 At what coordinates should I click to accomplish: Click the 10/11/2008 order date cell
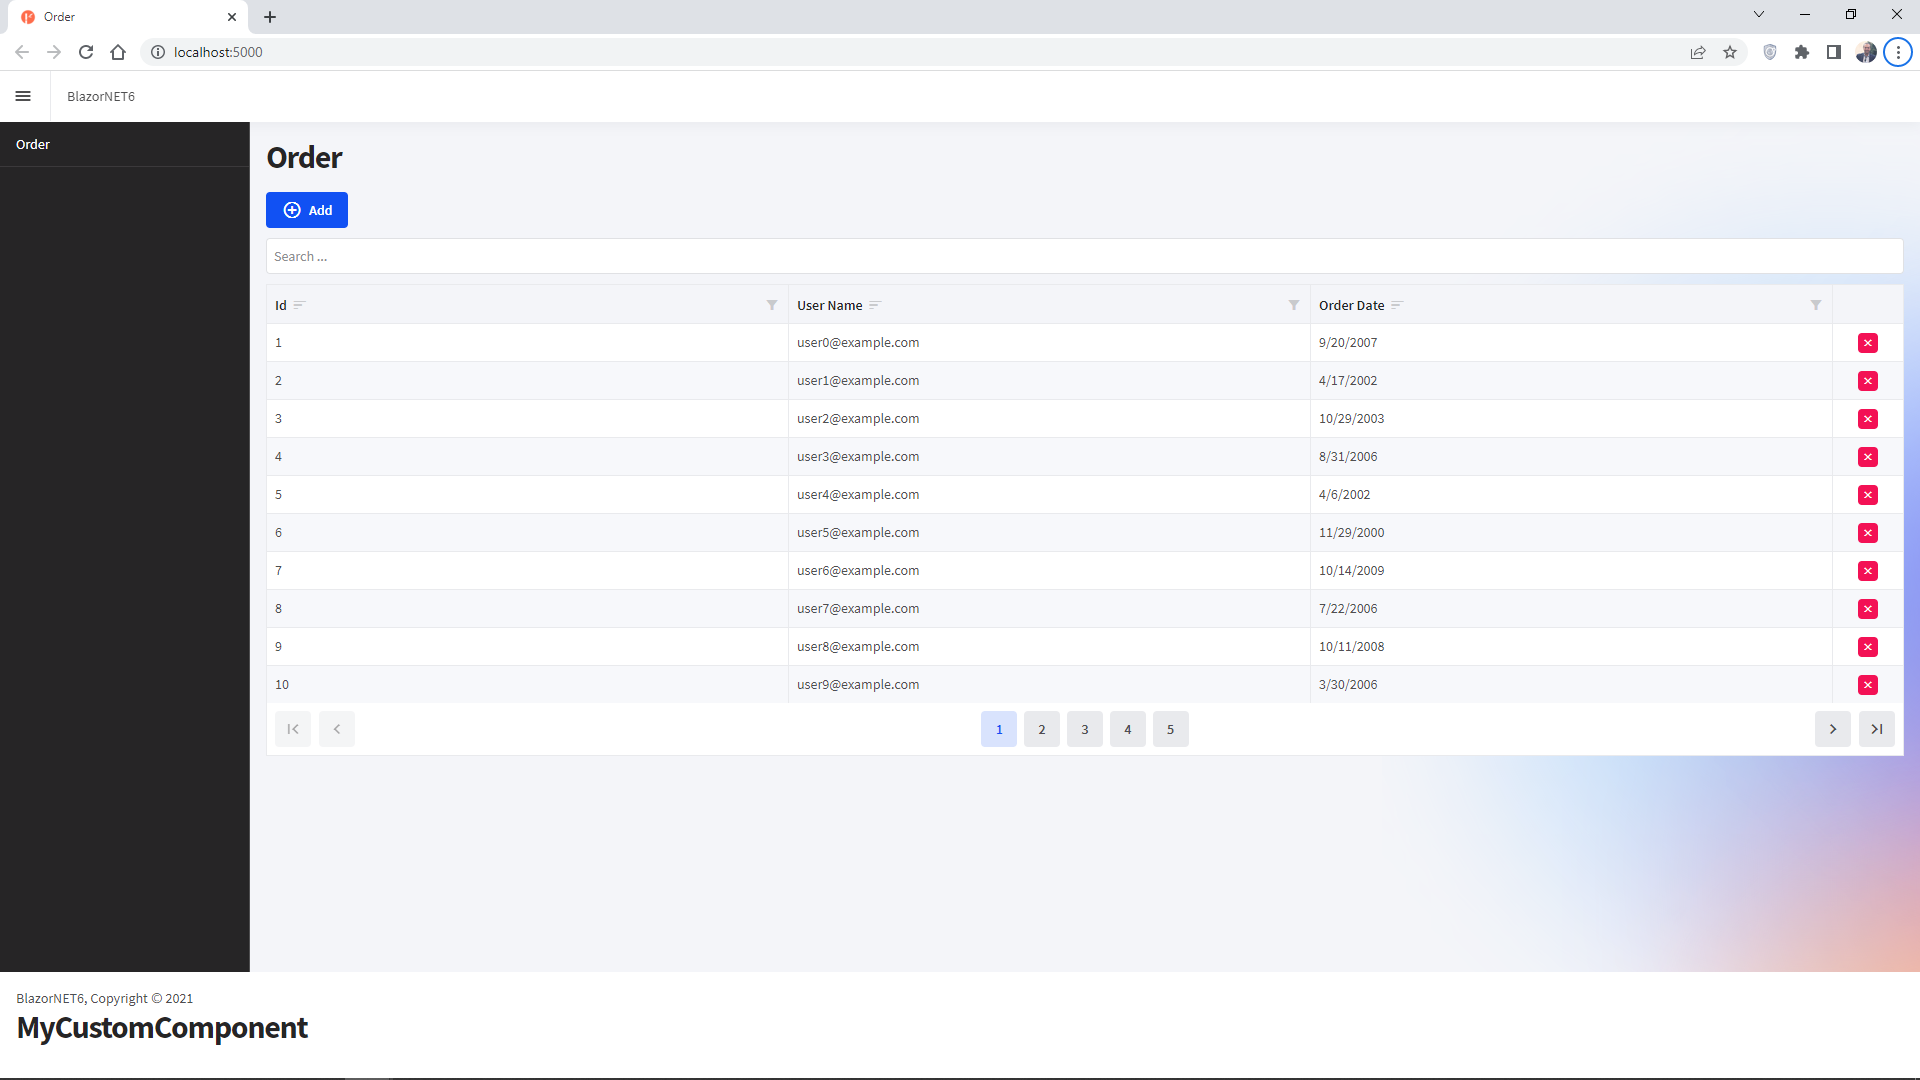[1571, 647]
